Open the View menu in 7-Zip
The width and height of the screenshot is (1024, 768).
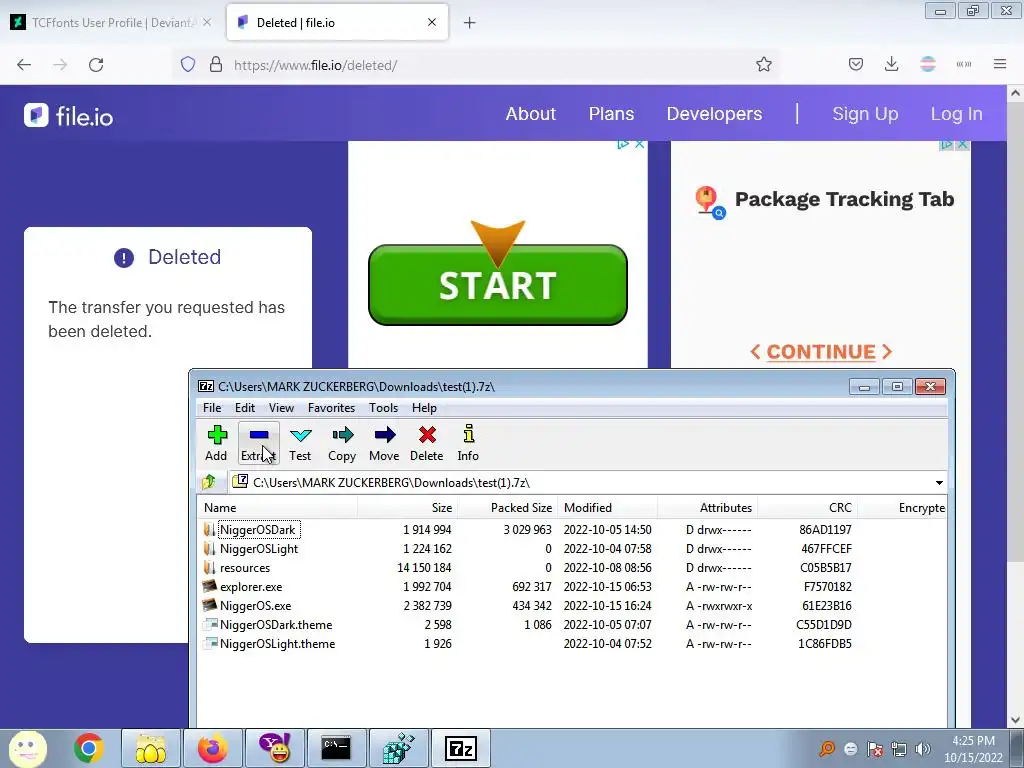tap(281, 408)
